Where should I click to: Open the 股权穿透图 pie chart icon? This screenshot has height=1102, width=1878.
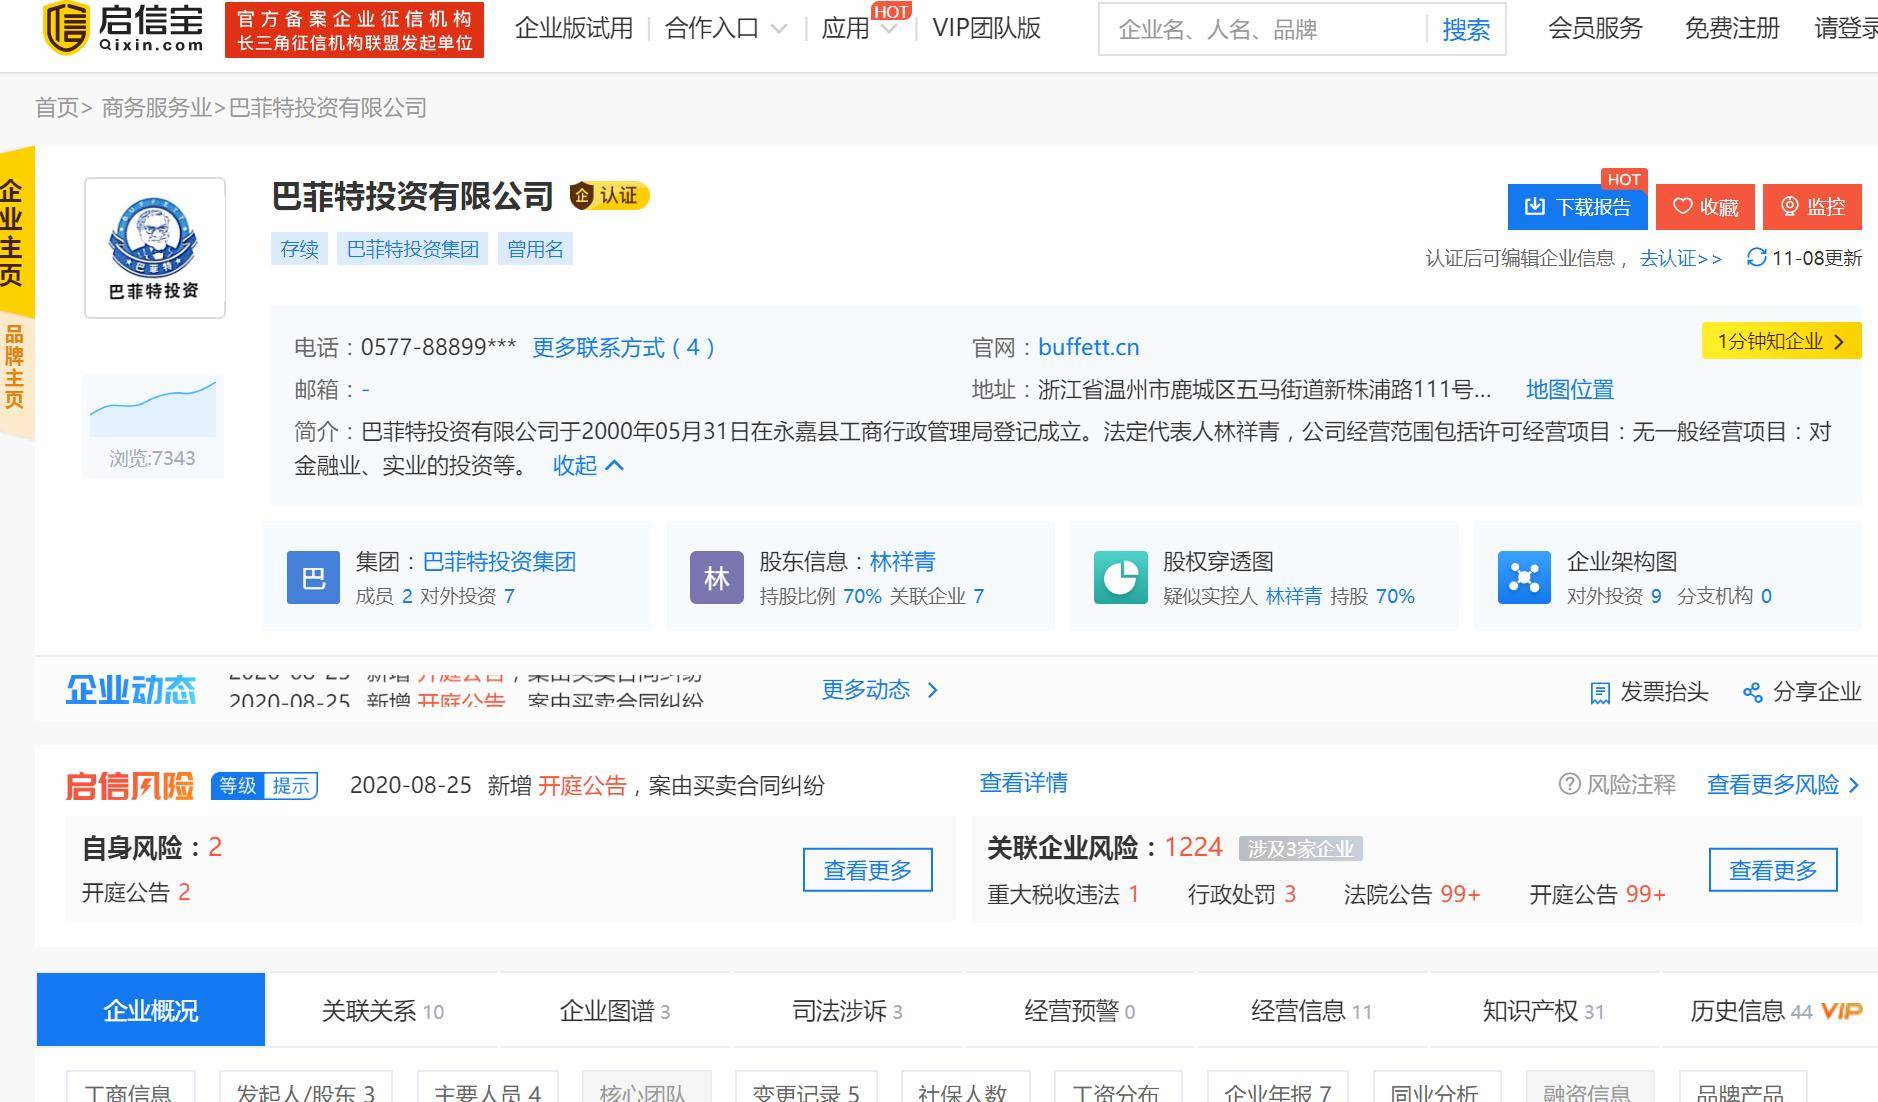click(x=1120, y=577)
